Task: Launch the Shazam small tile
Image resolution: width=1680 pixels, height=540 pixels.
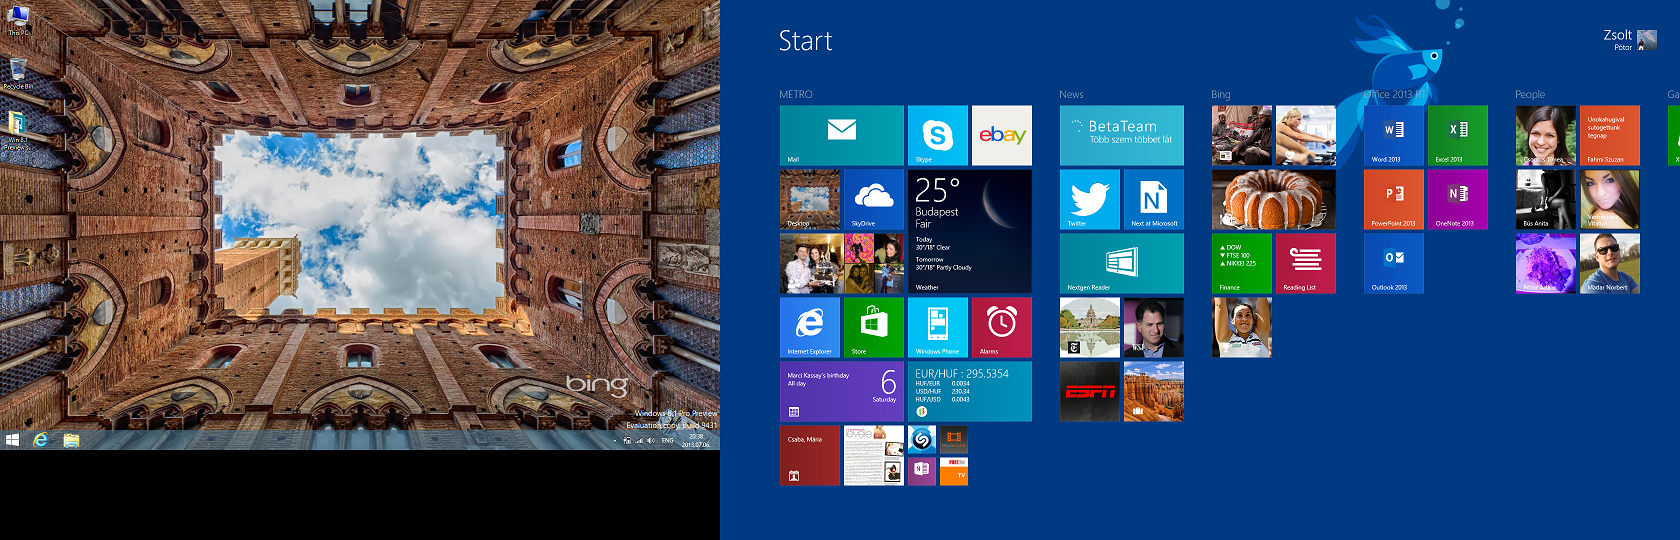Action: (x=921, y=439)
